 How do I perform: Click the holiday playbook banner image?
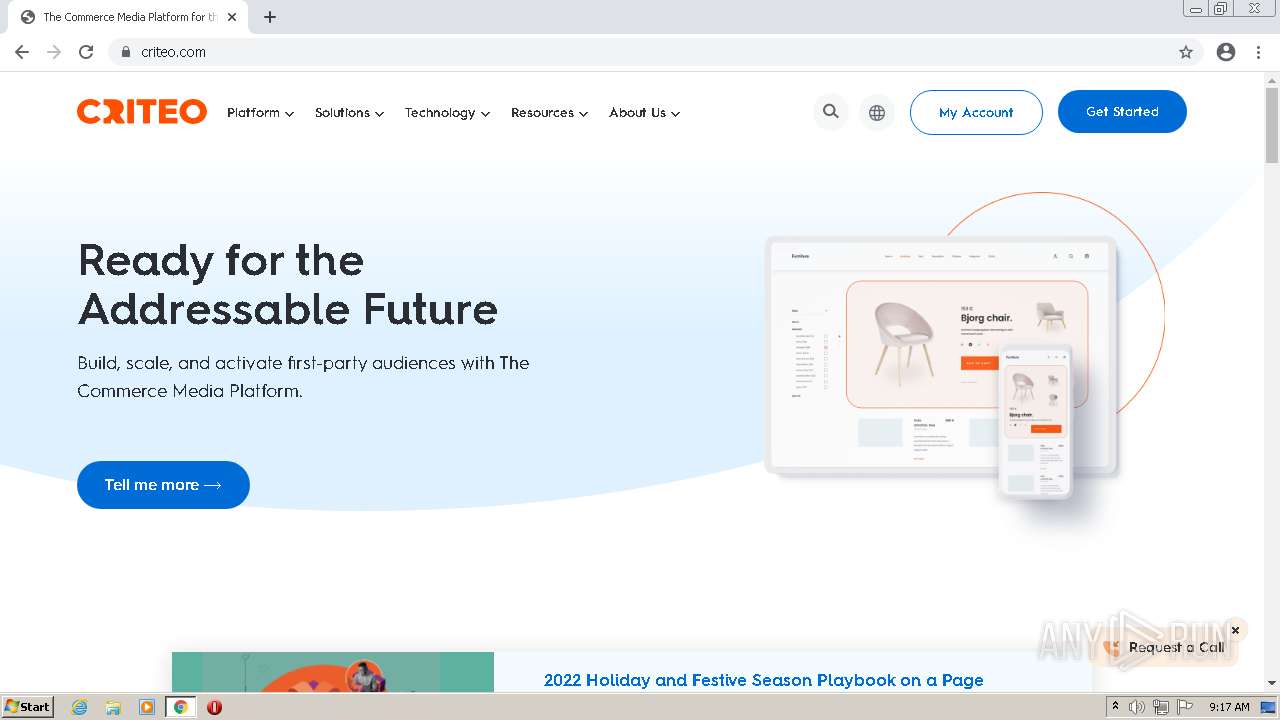tap(333, 672)
